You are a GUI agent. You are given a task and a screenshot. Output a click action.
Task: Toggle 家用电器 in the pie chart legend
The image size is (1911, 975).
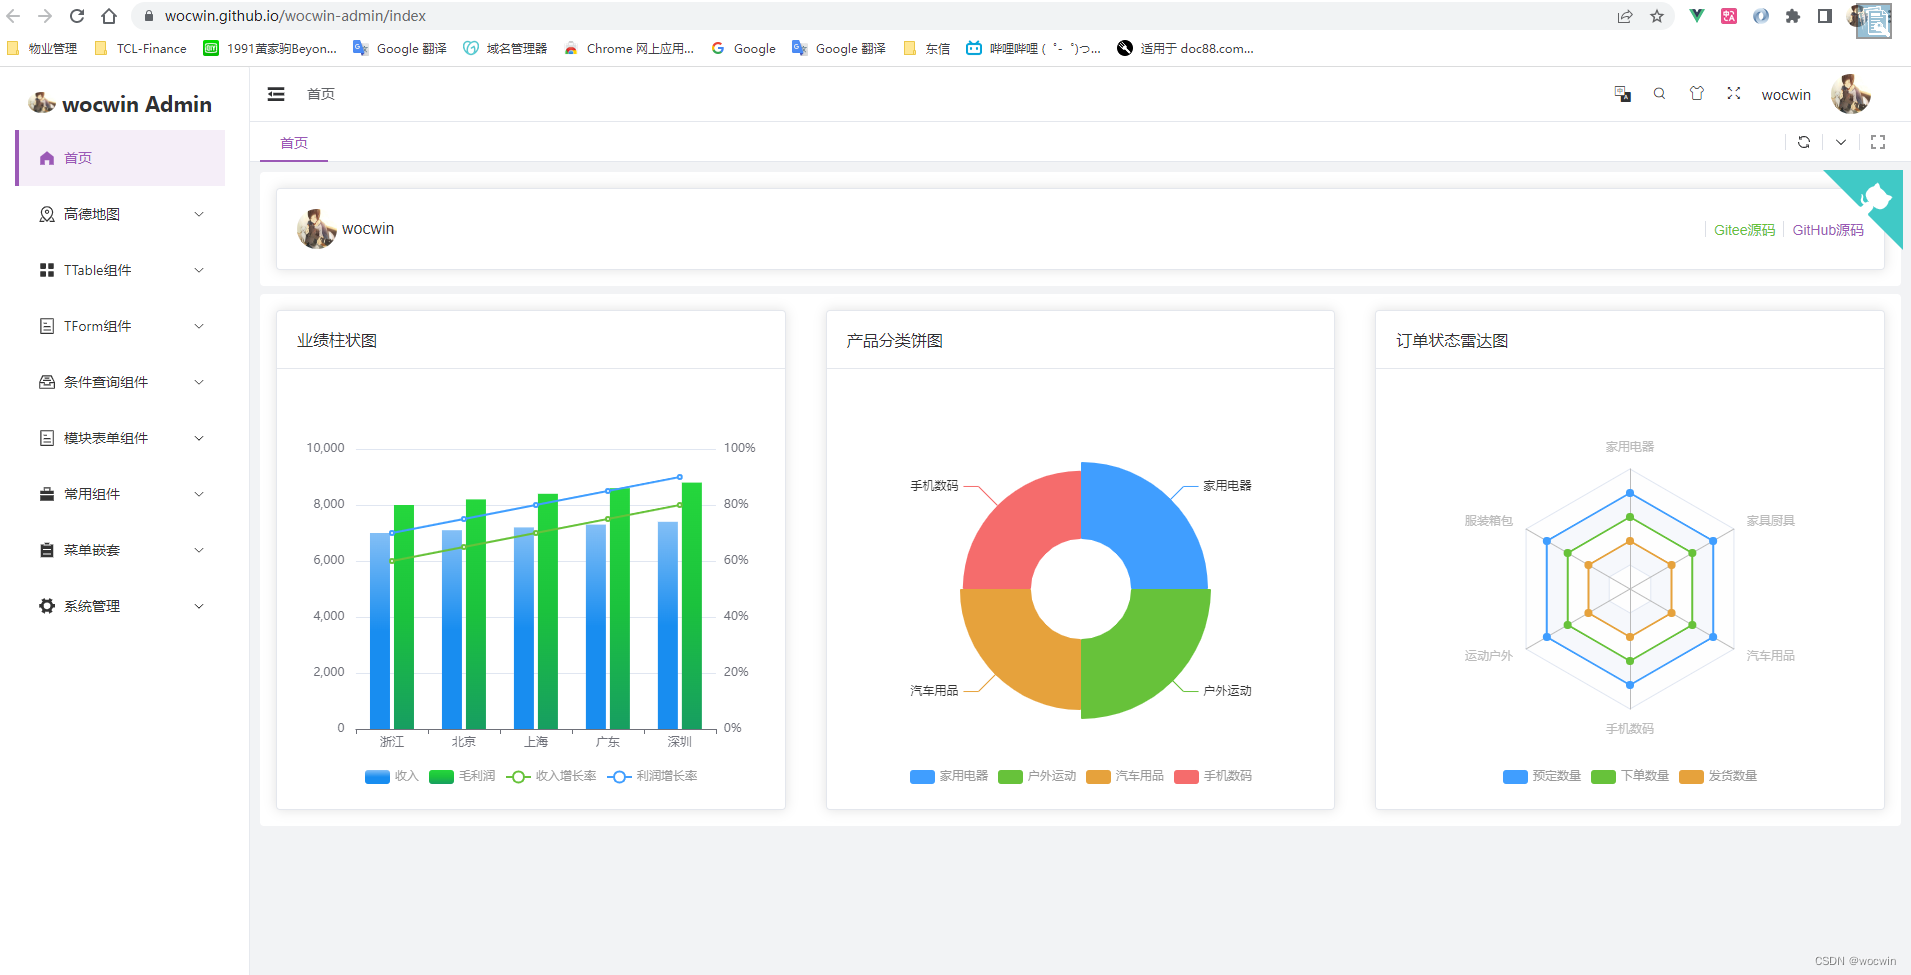pos(949,776)
